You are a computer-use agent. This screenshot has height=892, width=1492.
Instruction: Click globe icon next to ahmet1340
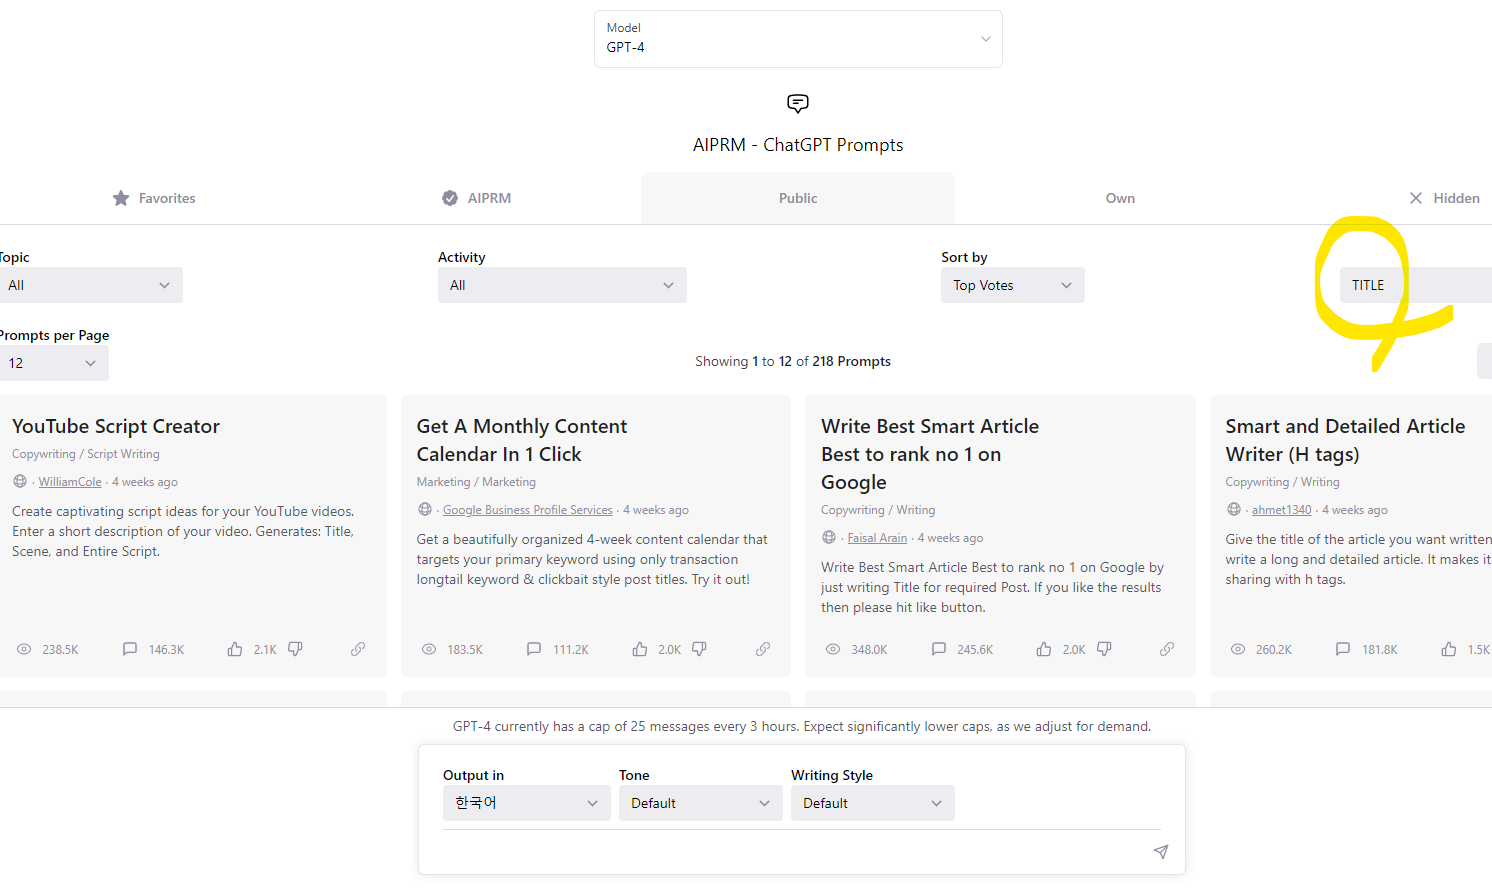[x=1234, y=509]
